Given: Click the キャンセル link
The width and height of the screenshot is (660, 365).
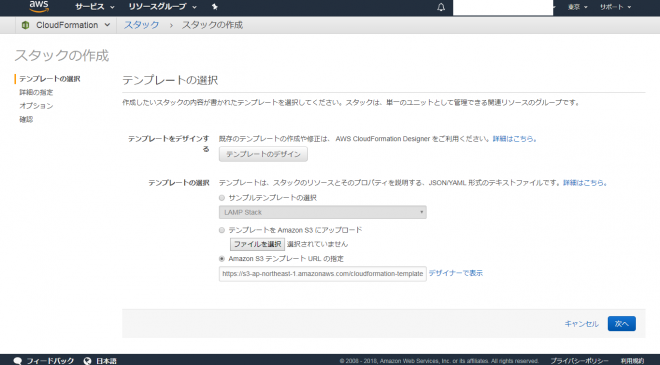Looking at the screenshot, I should [581, 324].
